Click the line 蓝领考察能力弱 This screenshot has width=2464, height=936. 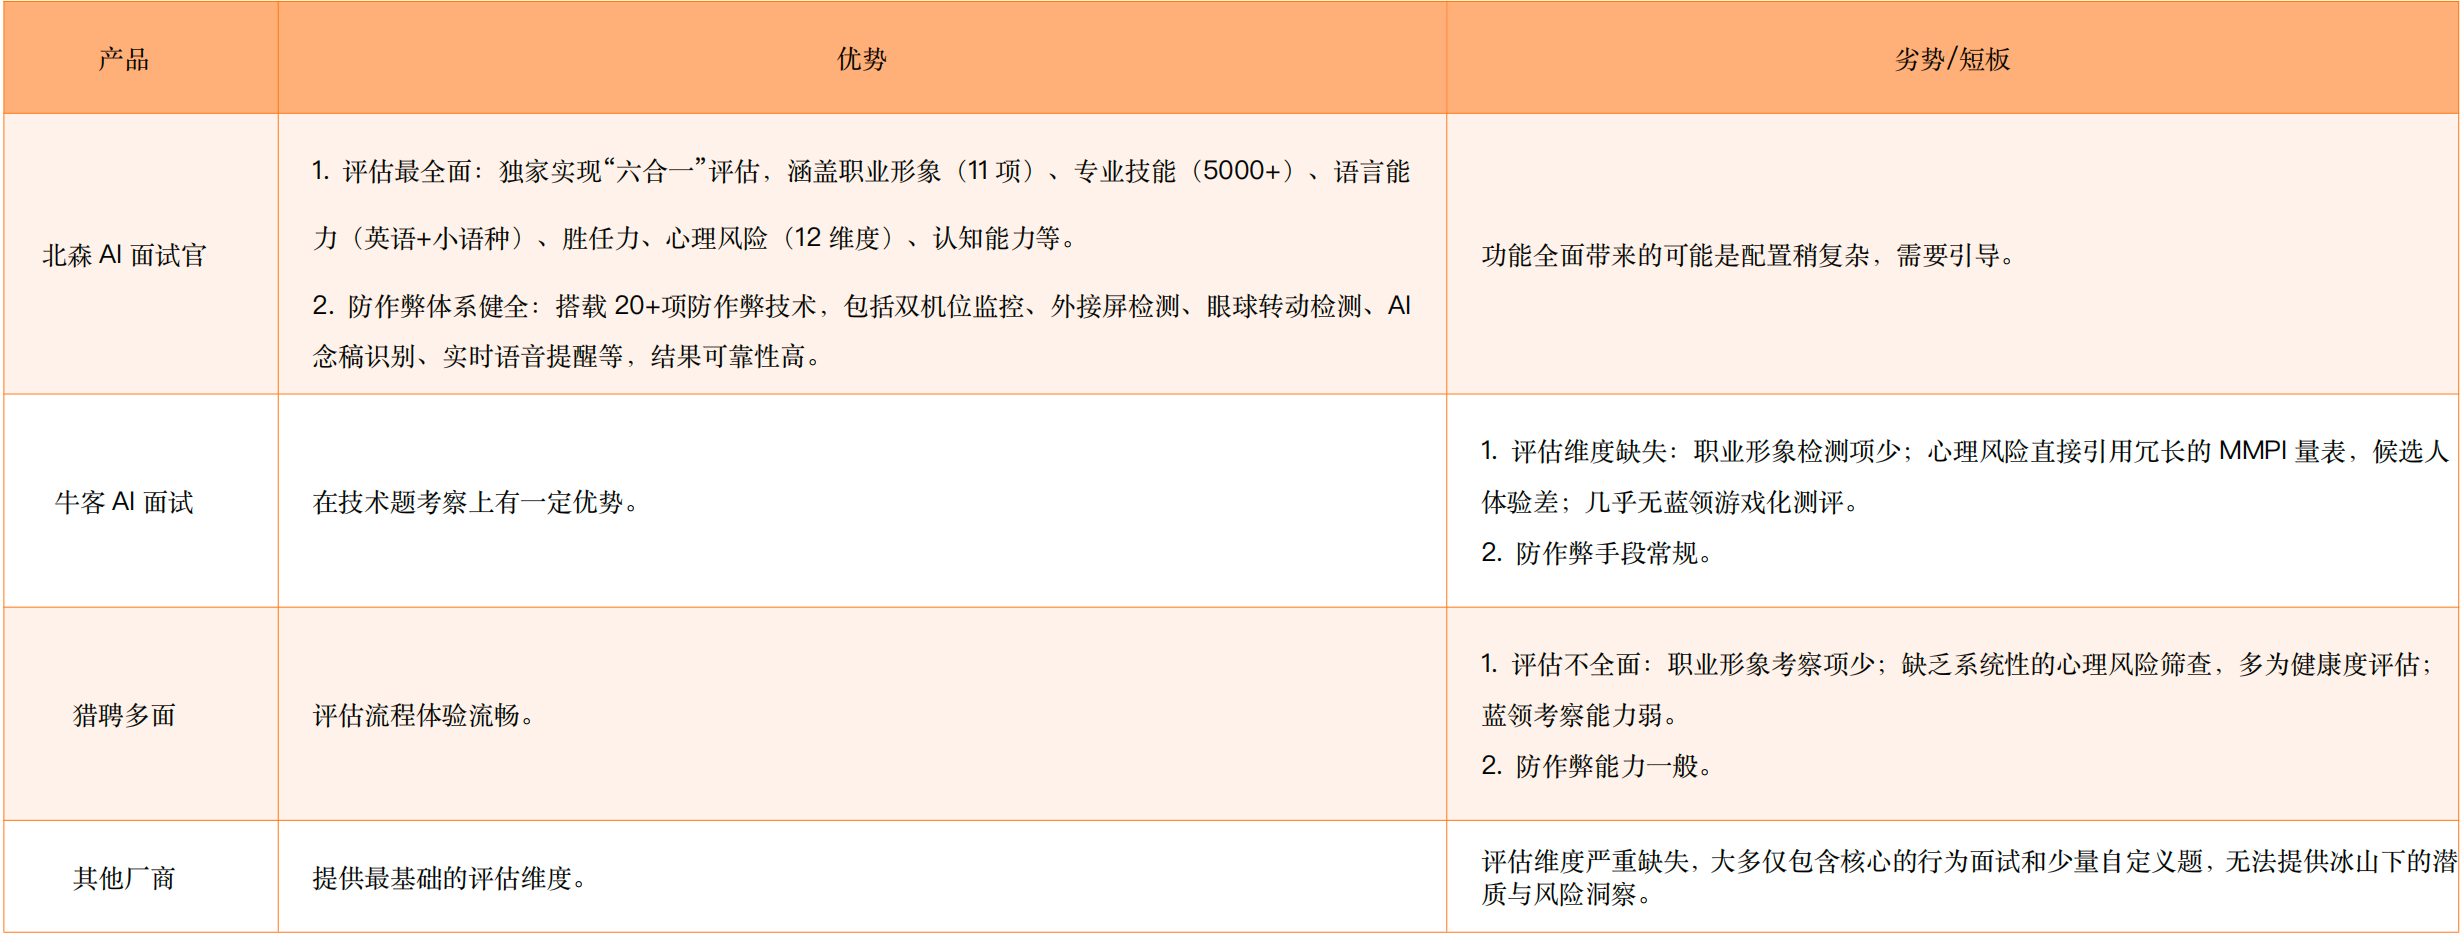[x=1581, y=715]
